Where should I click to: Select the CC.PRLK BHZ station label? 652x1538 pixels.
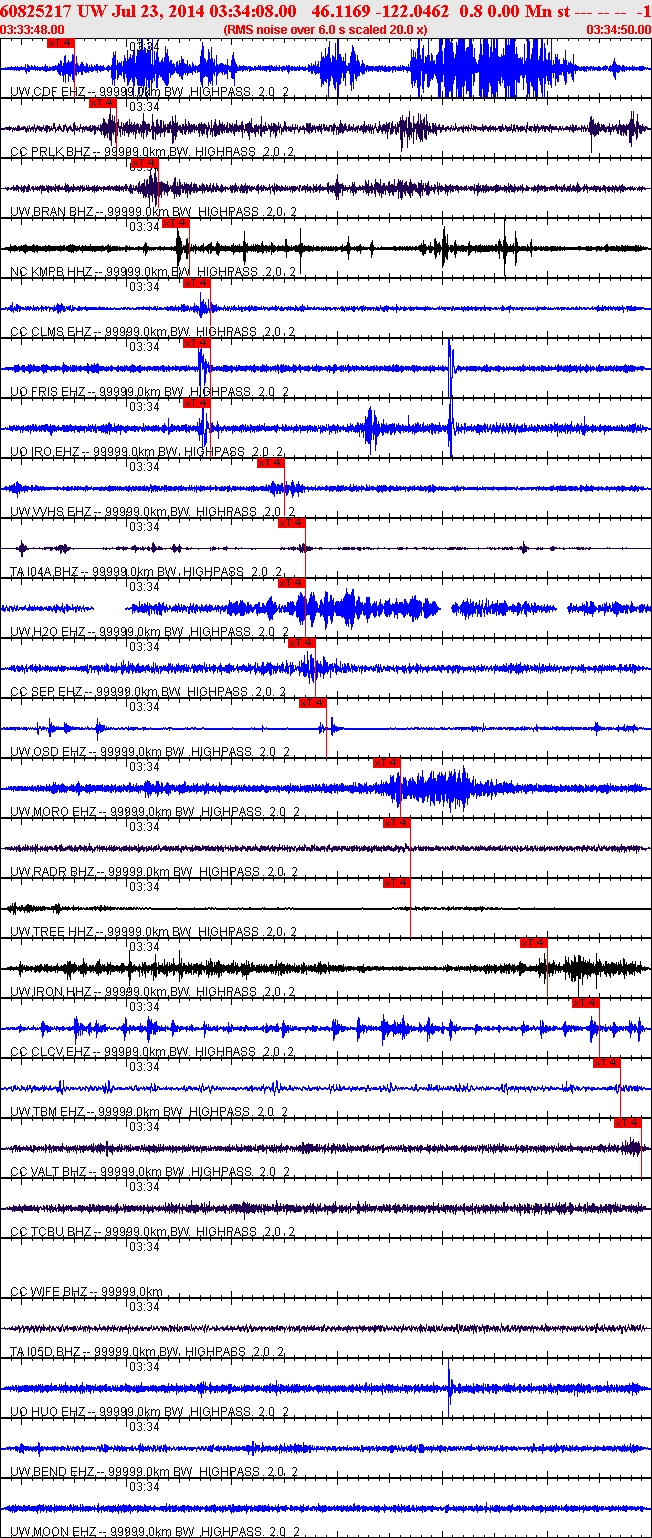coord(50,151)
